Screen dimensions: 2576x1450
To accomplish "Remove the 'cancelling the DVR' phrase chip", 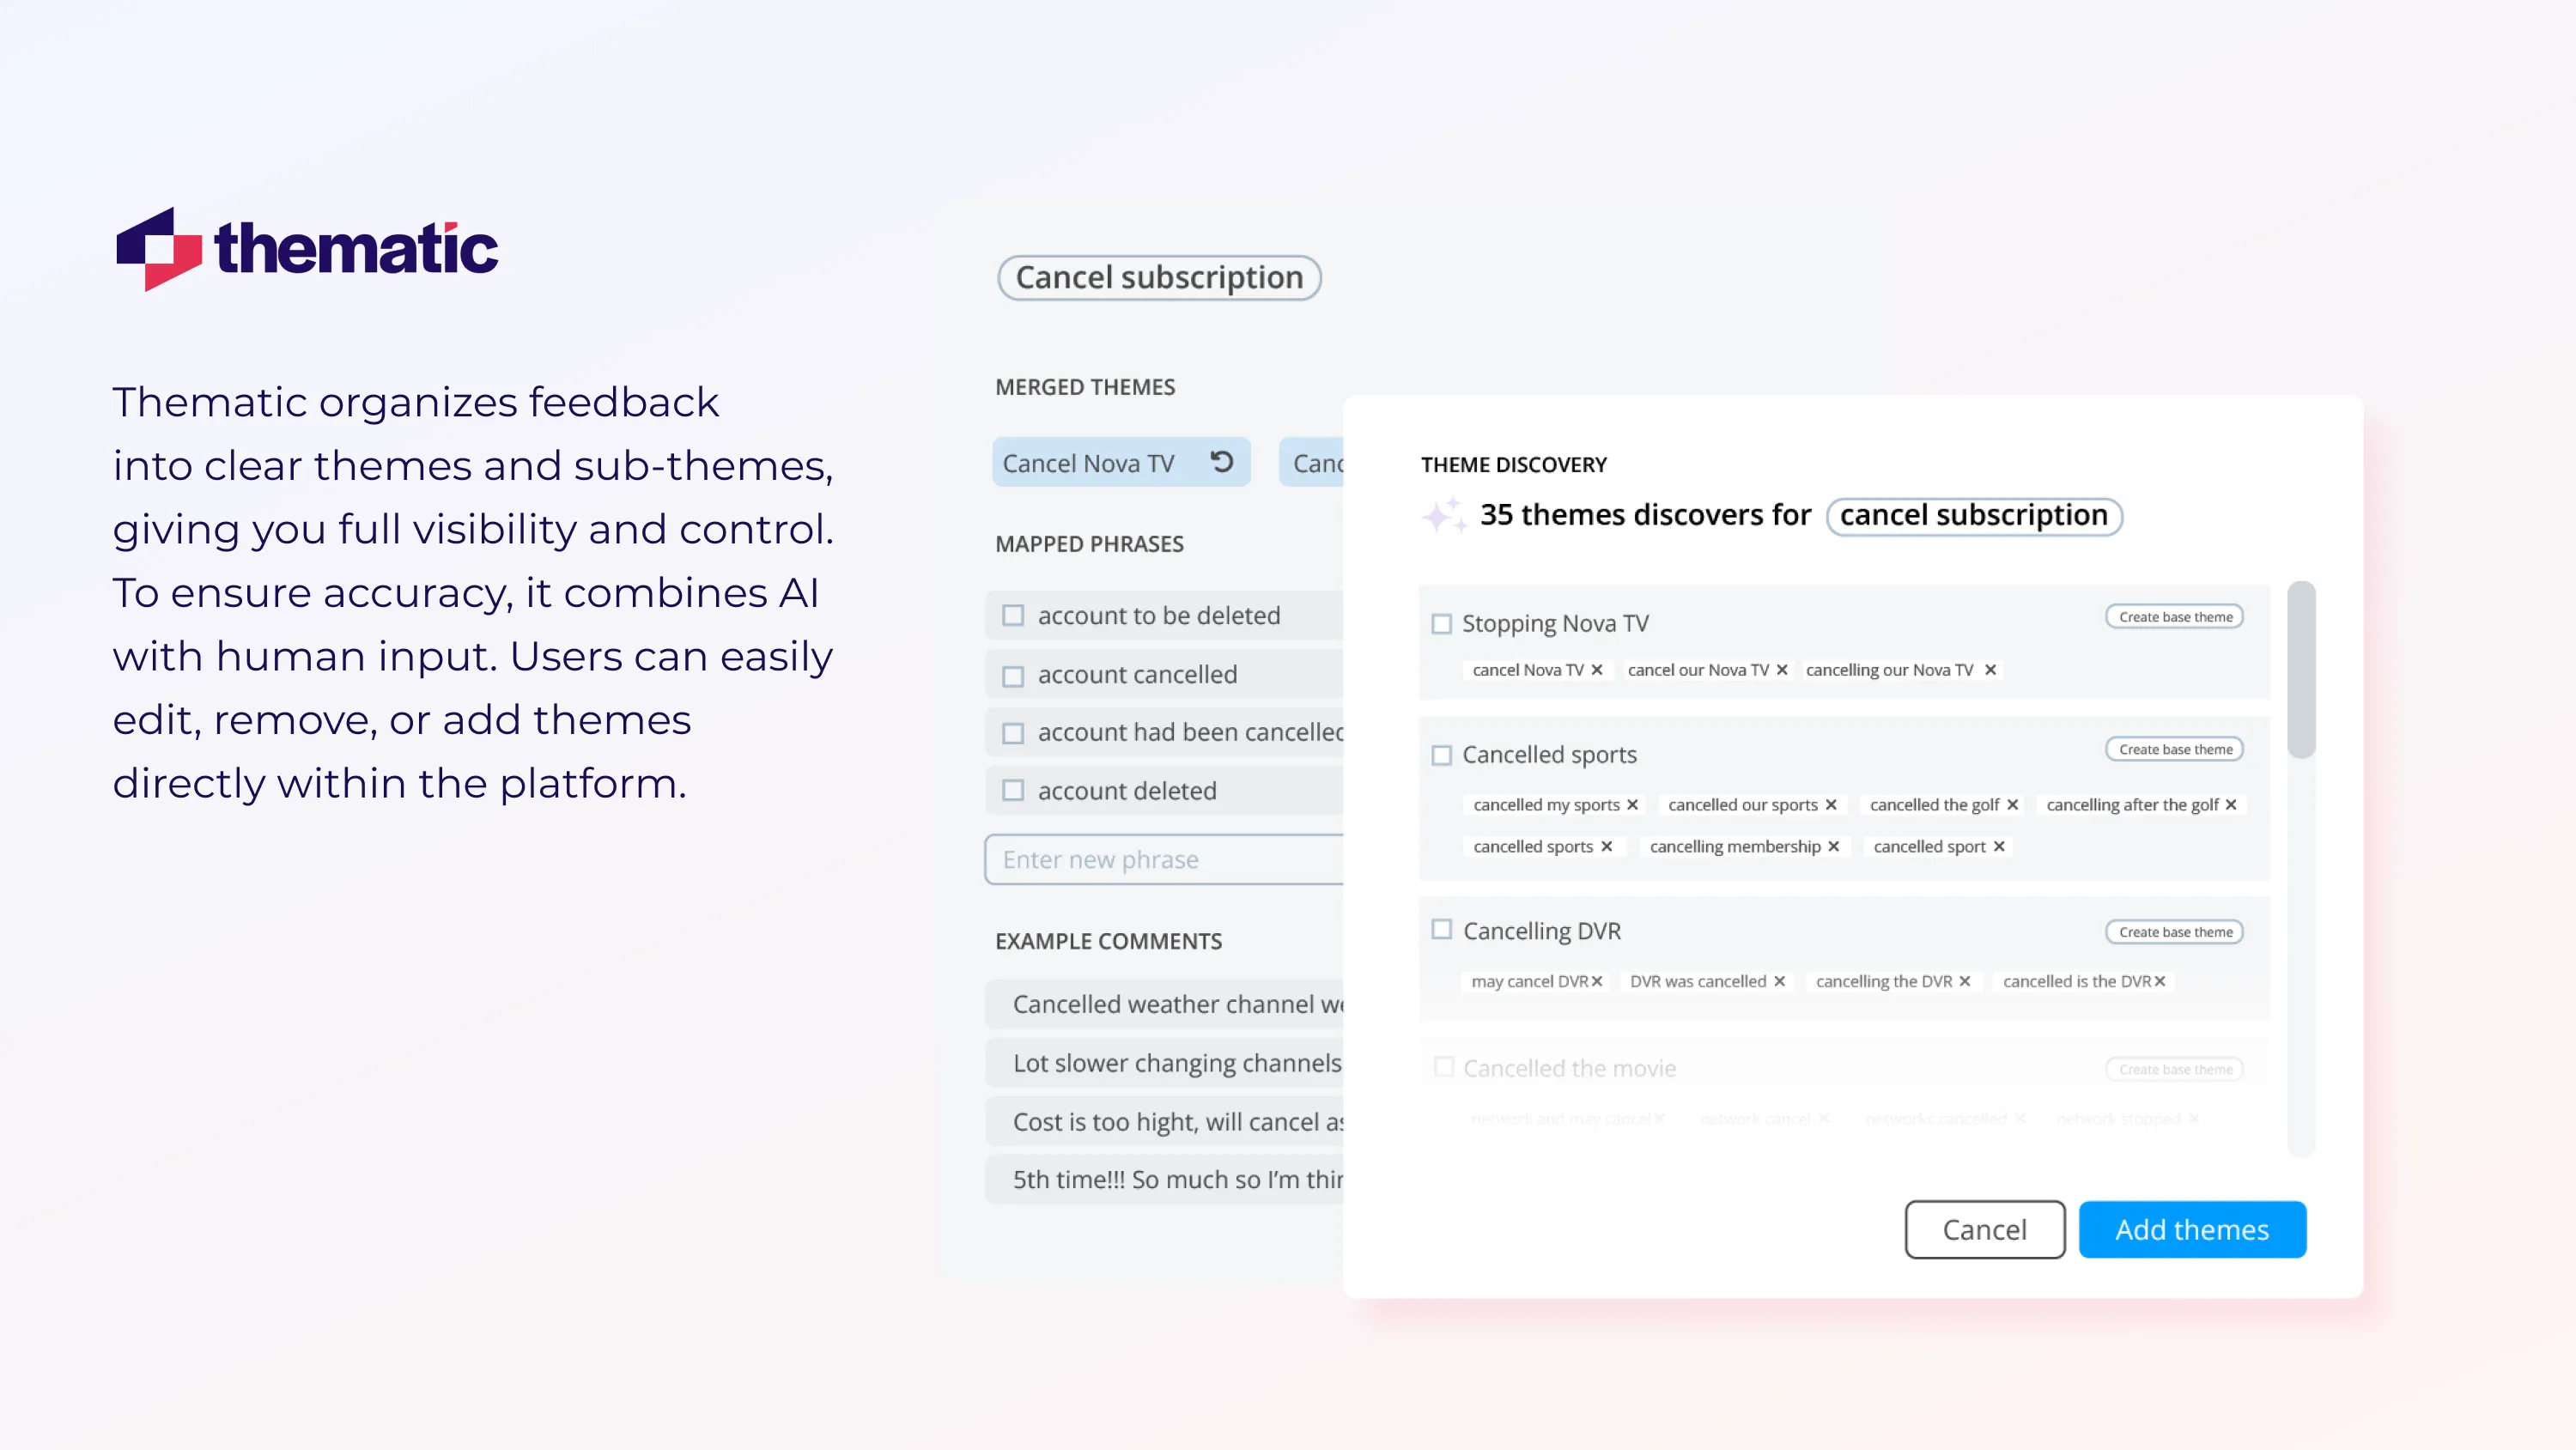I will coord(1965,982).
